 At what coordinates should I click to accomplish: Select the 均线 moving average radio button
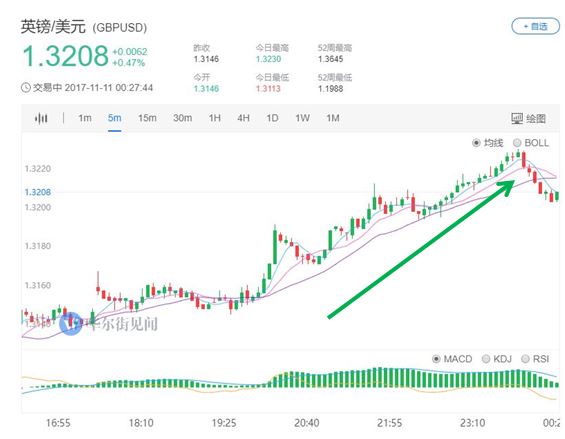coord(476,143)
